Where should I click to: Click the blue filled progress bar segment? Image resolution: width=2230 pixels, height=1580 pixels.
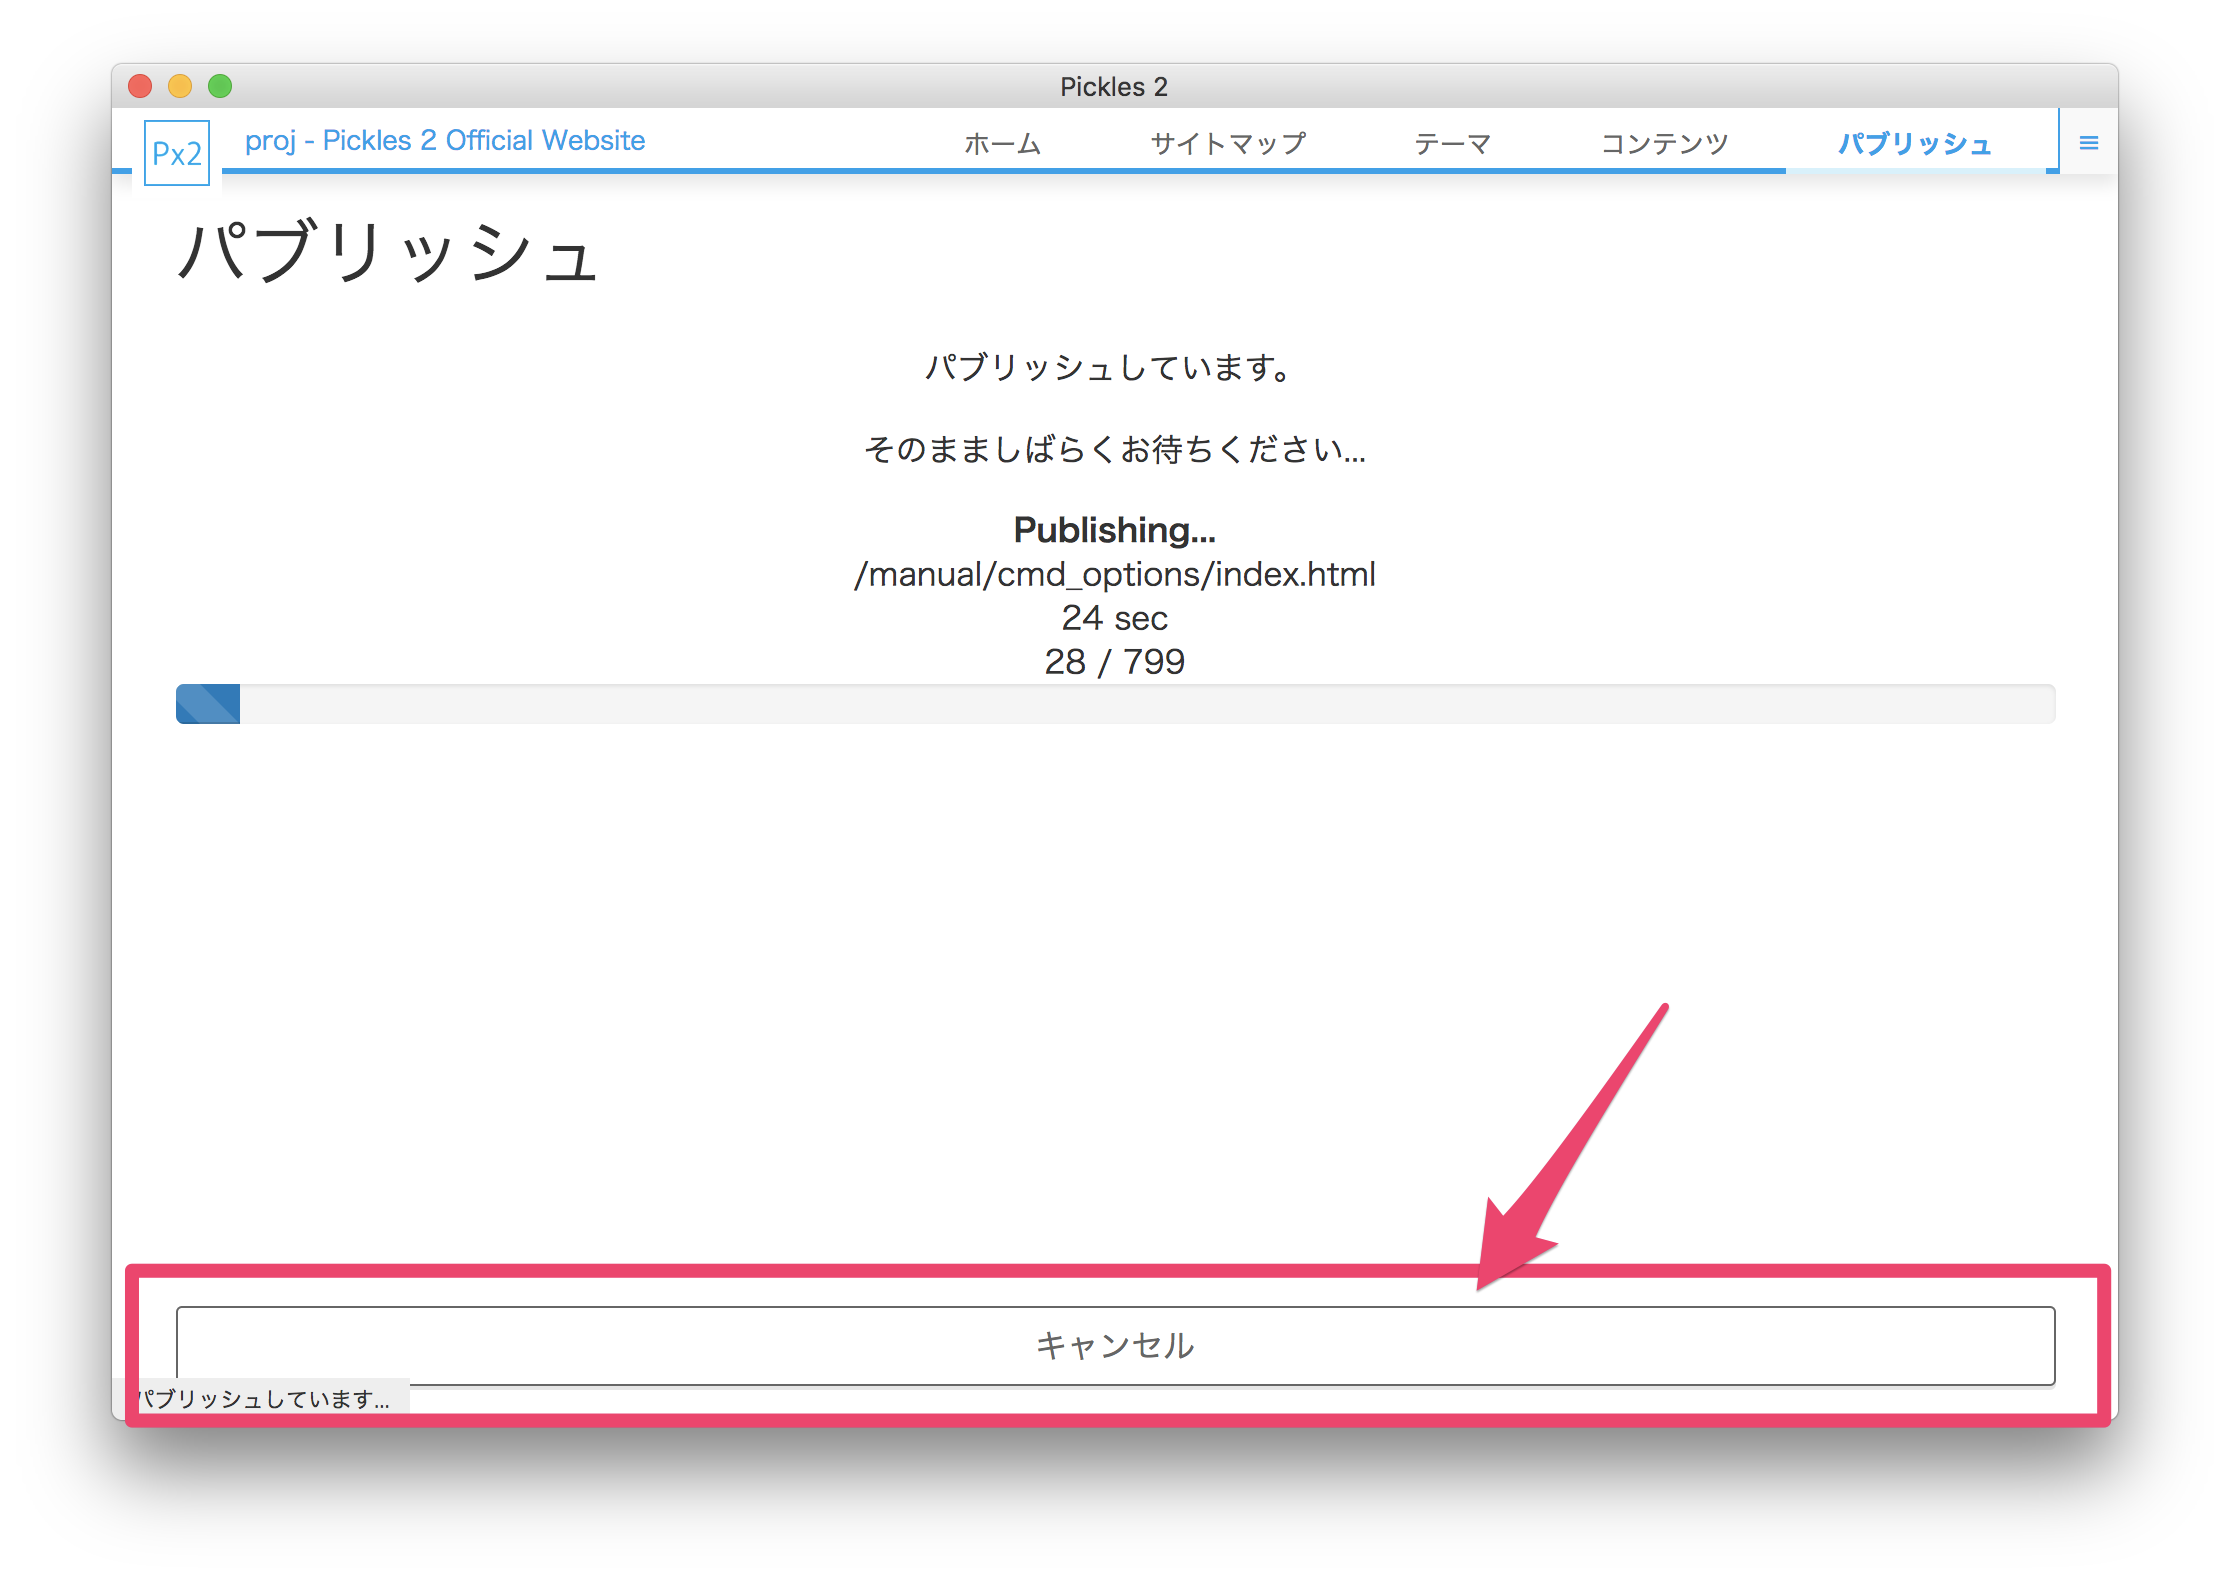(x=208, y=704)
